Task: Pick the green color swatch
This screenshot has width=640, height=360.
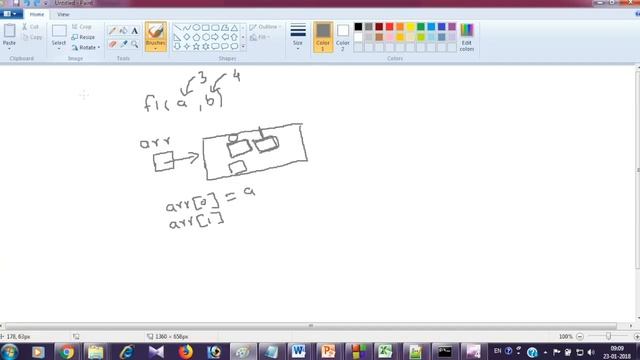Action: point(421,27)
